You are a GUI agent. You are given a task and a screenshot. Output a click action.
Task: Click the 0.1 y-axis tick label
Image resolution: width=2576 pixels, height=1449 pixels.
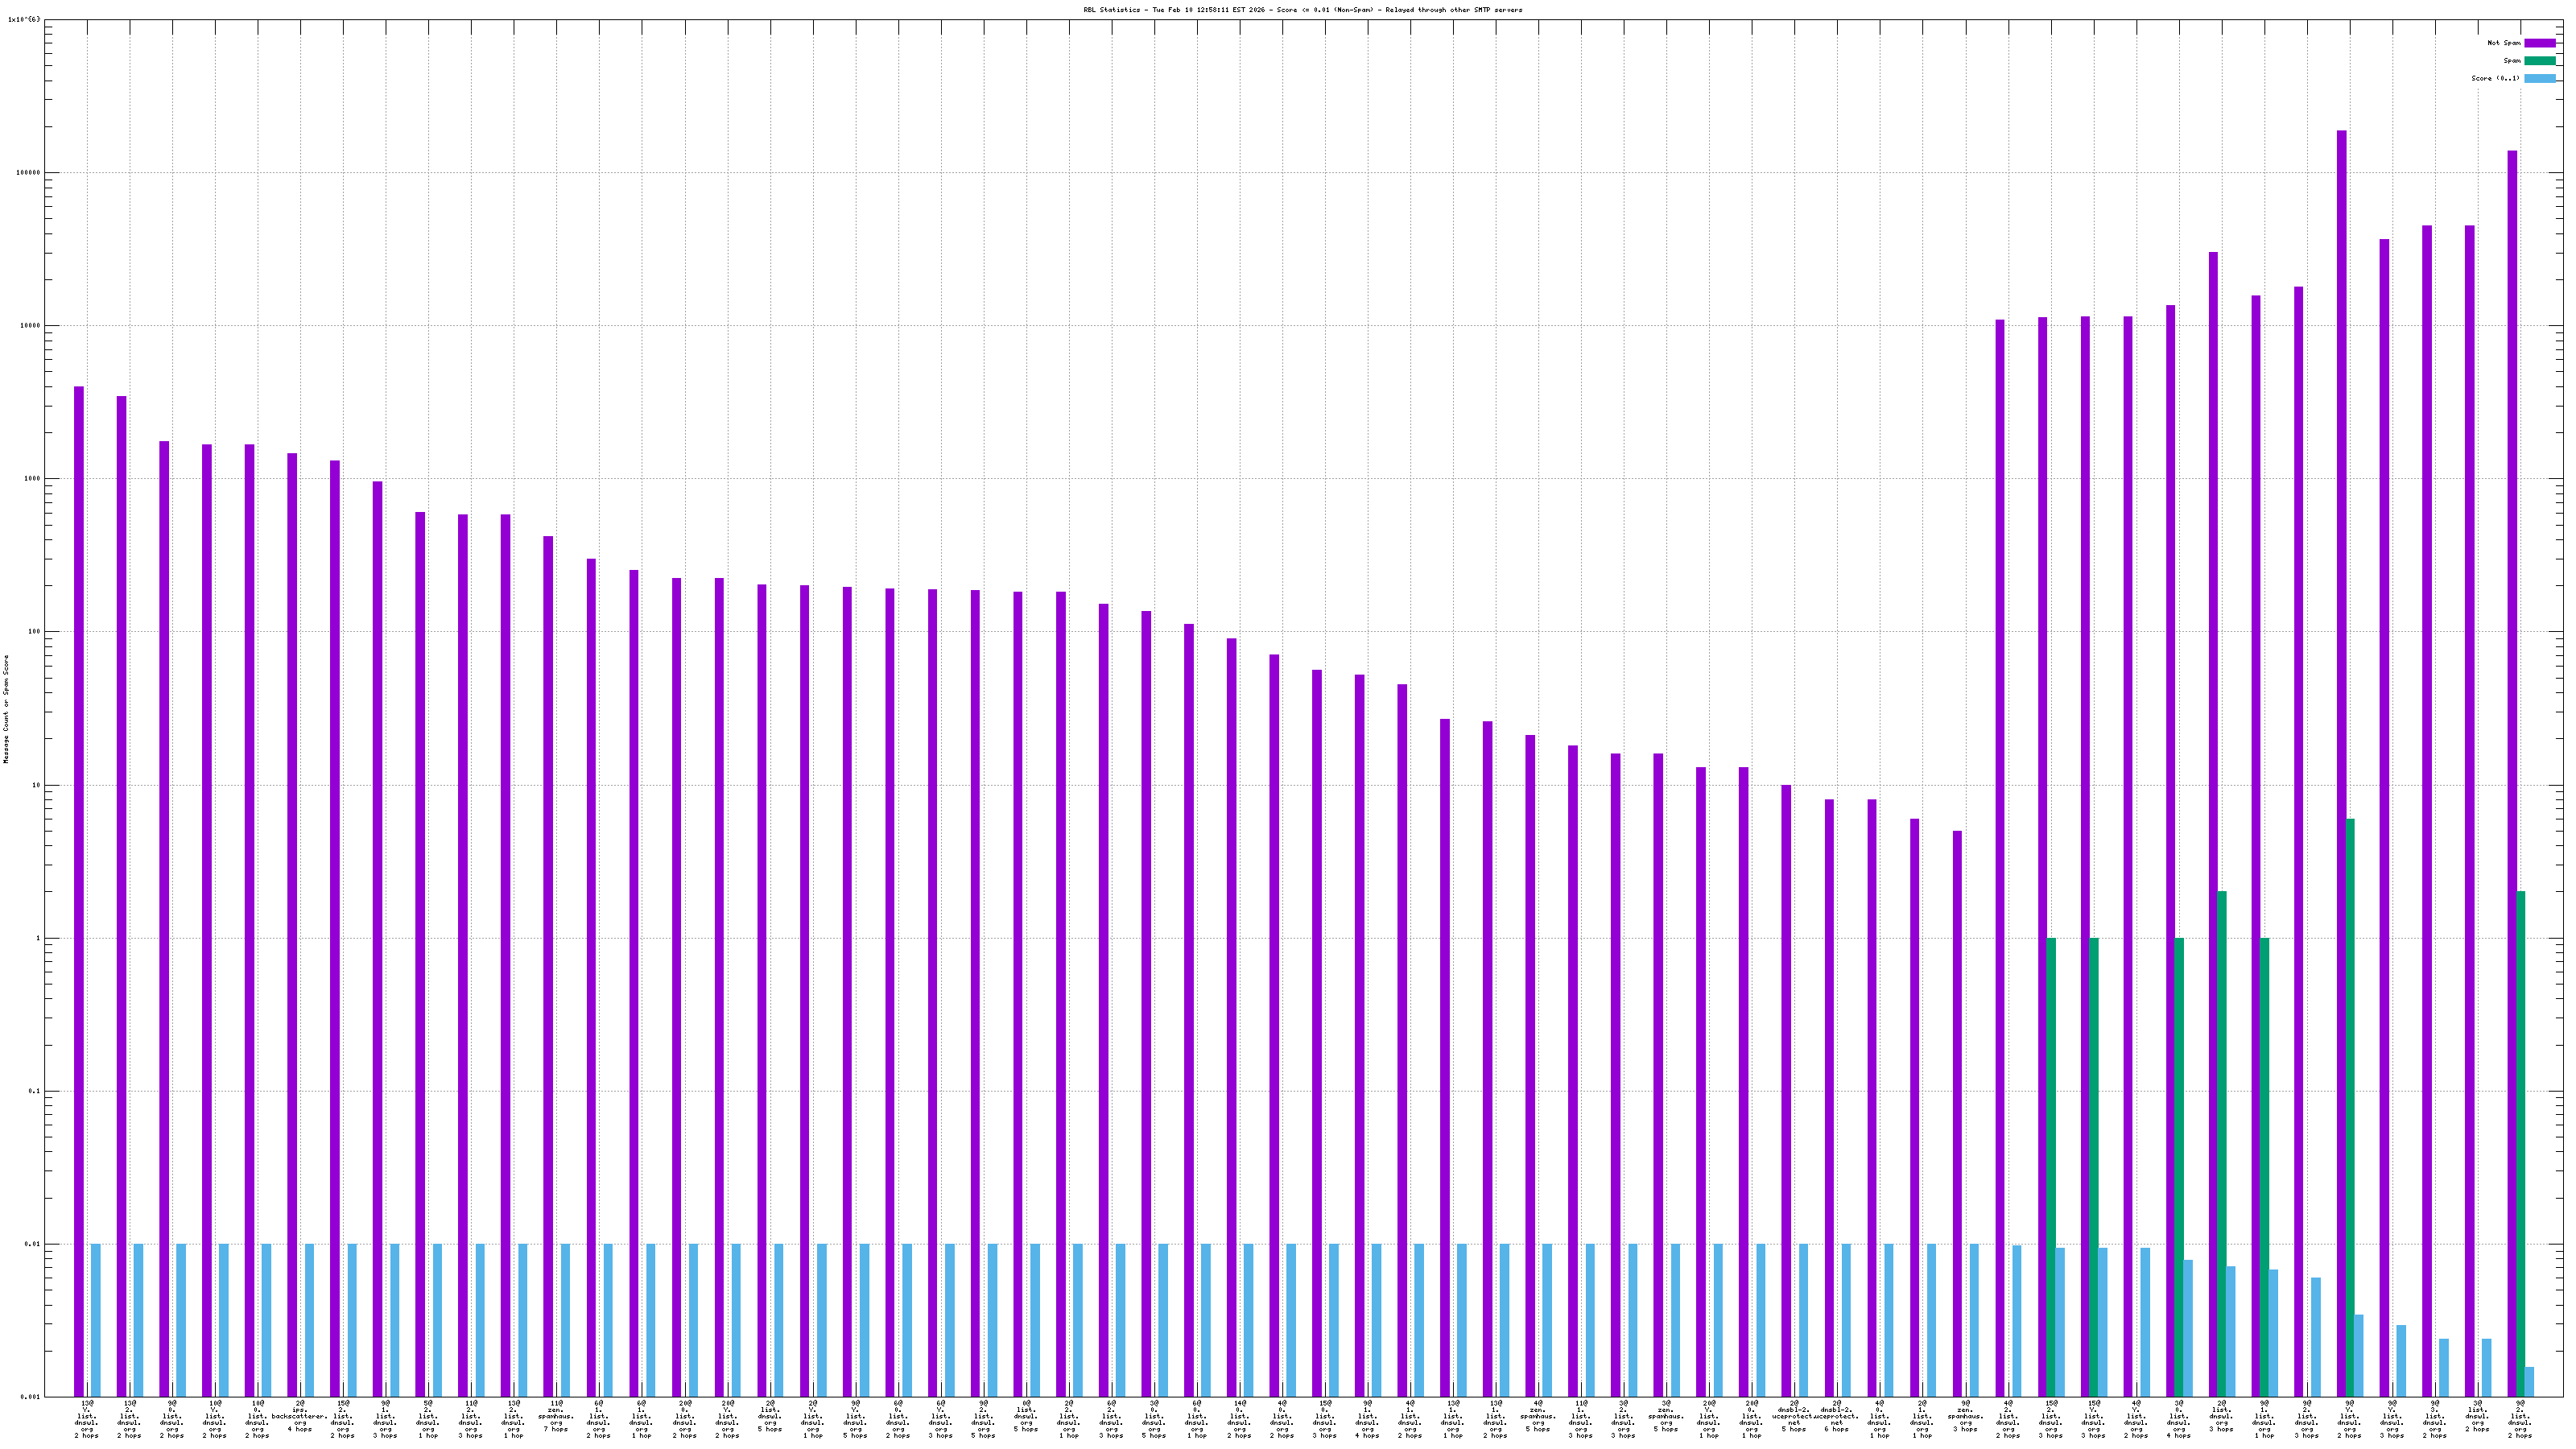[34, 1091]
